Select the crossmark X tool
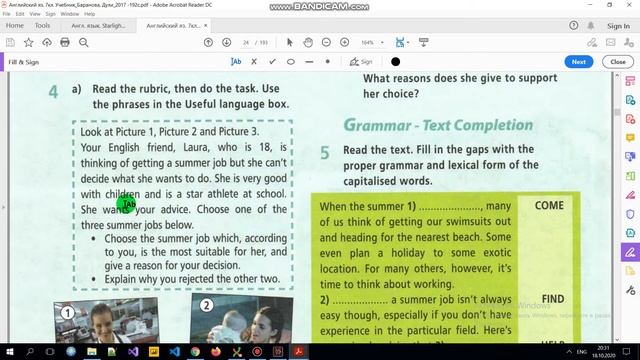This screenshot has width=640, height=360. point(254,62)
